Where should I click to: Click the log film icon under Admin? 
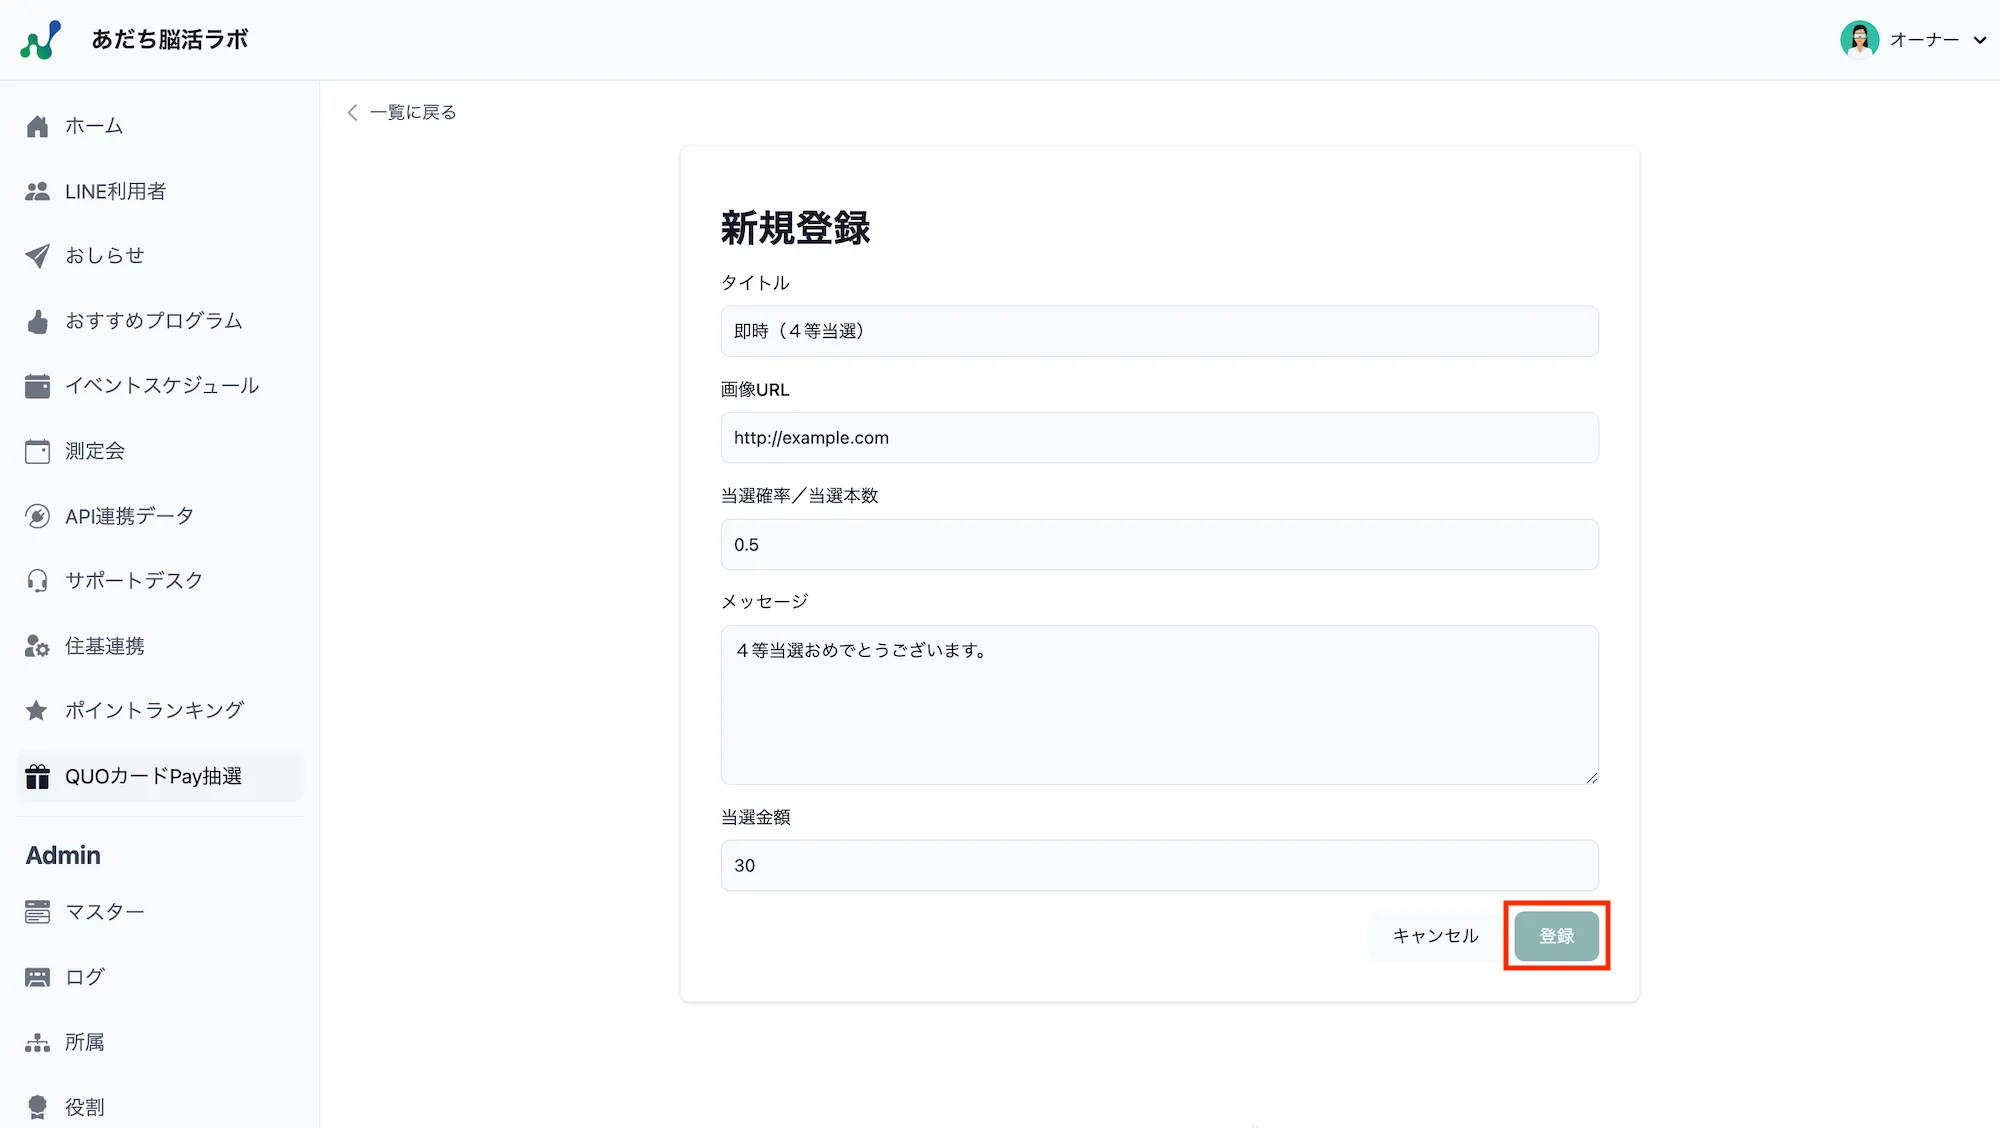[37, 976]
